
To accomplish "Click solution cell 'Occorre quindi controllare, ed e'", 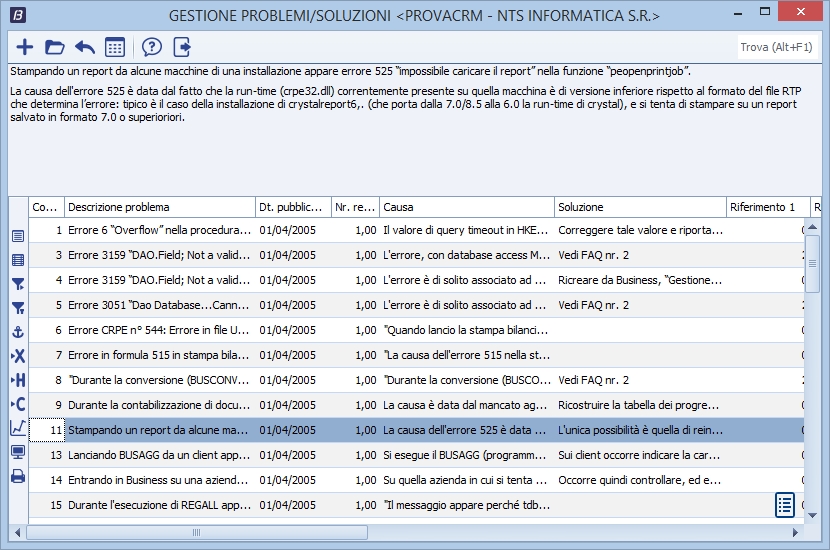I will pyautogui.click(x=640, y=480).
